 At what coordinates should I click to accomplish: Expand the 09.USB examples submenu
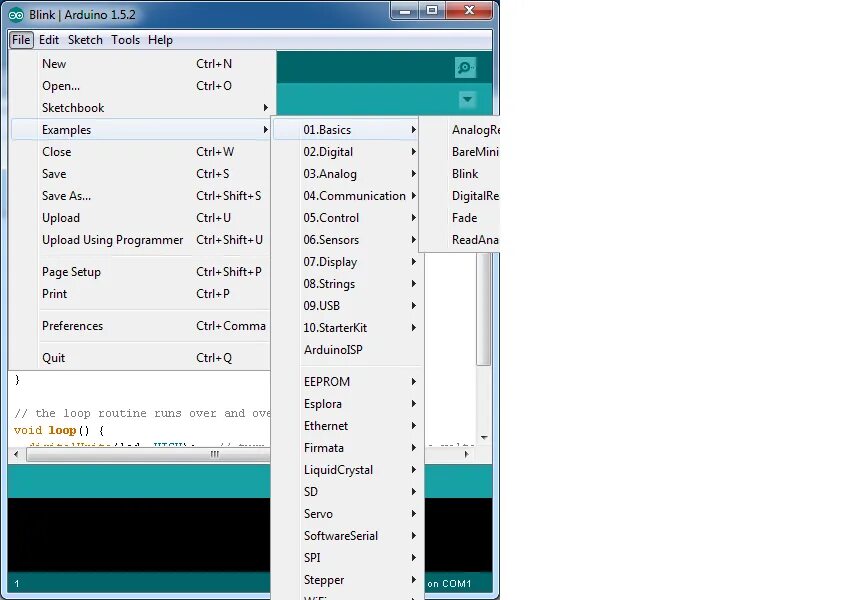pyautogui.click(x=347, y=306)
